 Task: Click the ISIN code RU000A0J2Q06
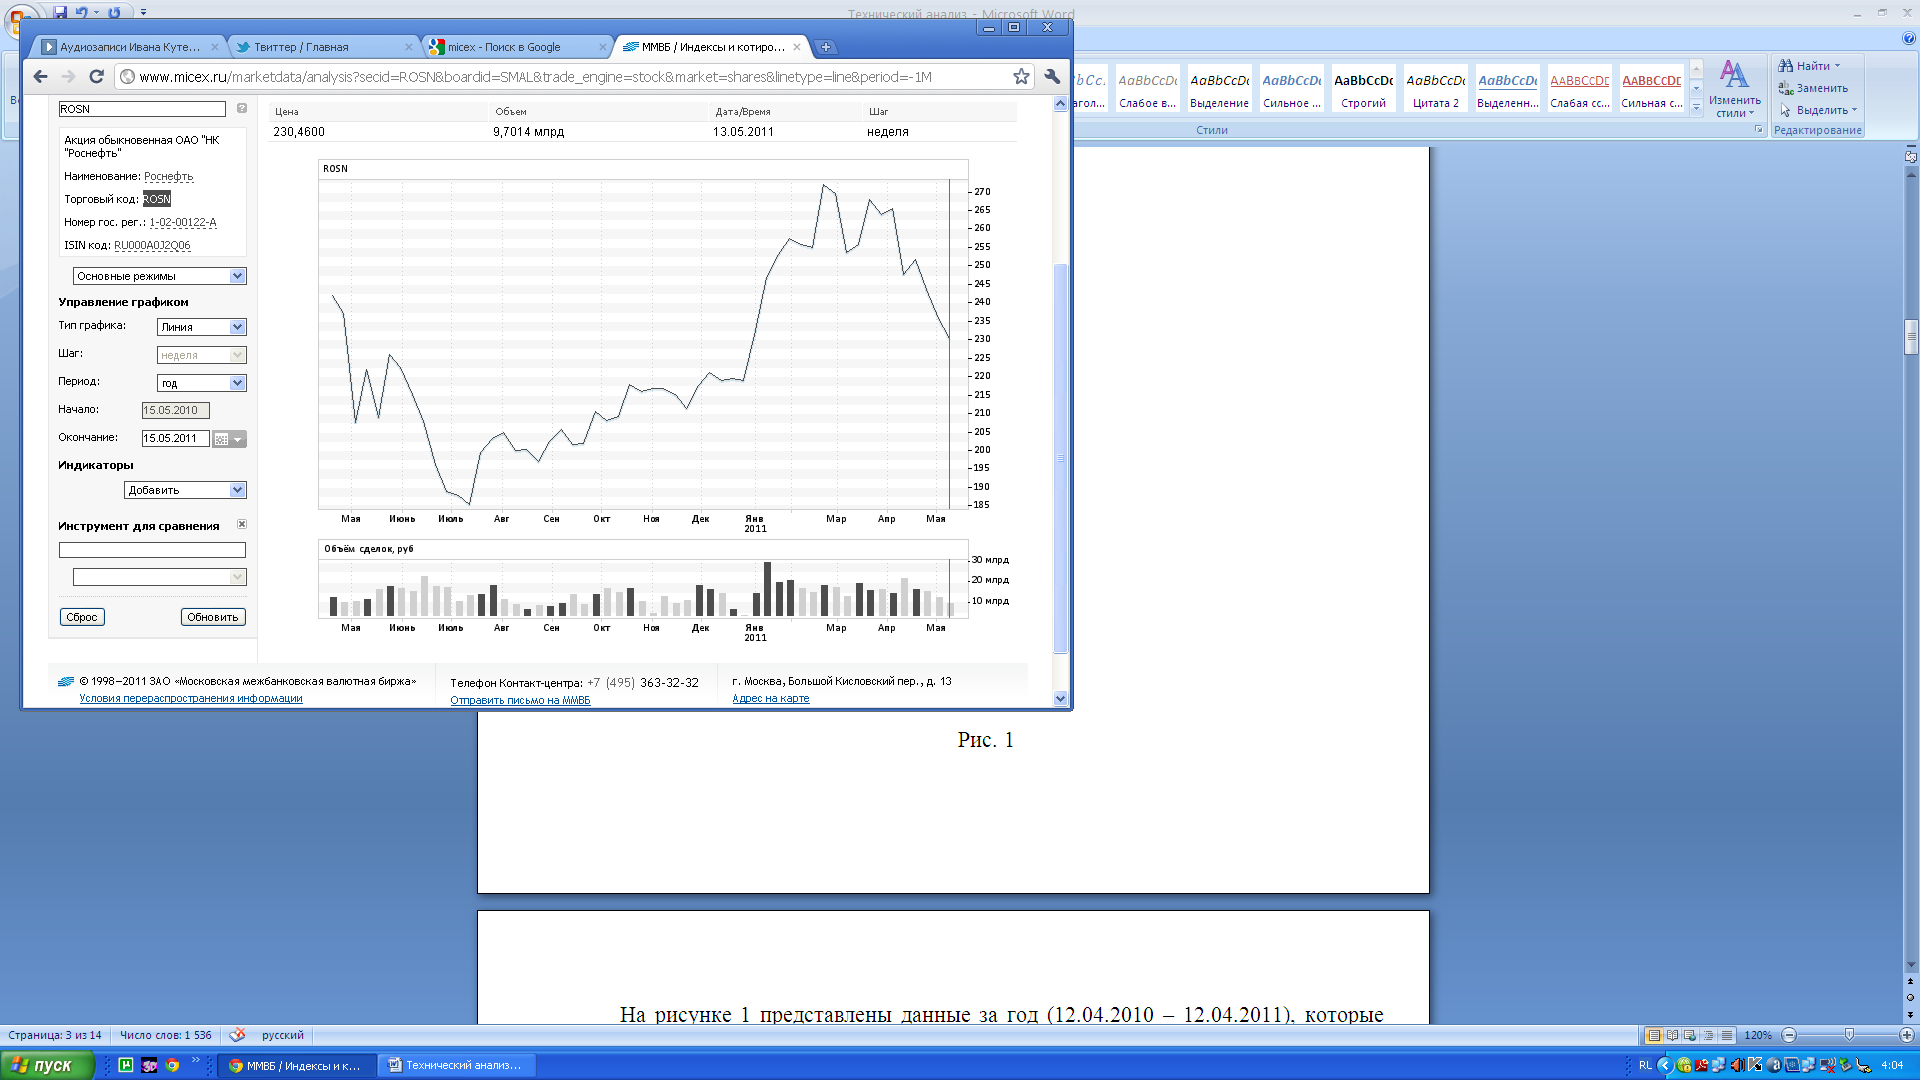[152, 245]
